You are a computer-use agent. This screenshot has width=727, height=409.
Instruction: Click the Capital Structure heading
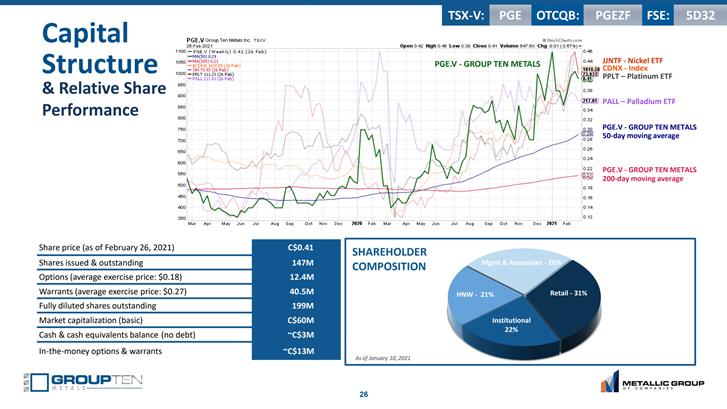point(100,48)
